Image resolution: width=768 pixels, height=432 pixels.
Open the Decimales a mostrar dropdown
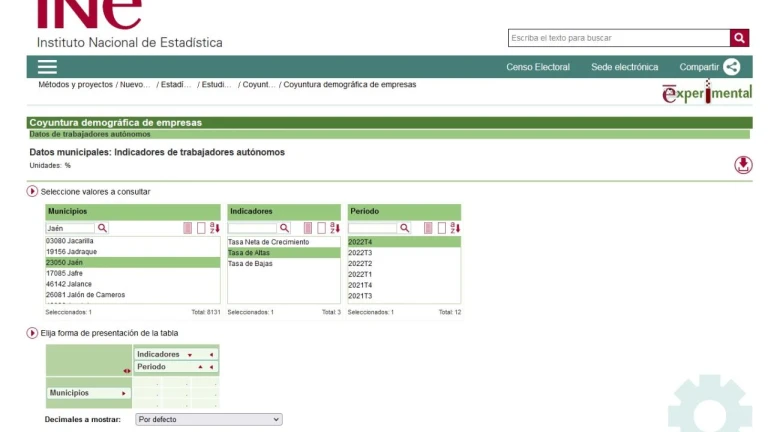pyautogui.click(x=209, y=420)
